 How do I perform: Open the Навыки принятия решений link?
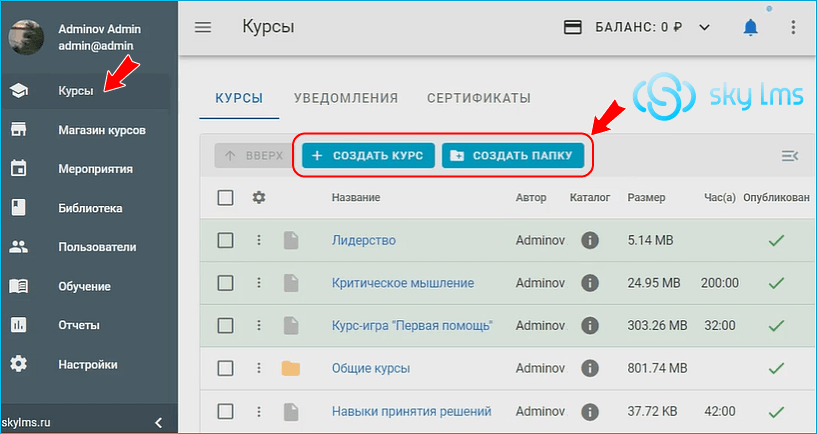point(412,412)
